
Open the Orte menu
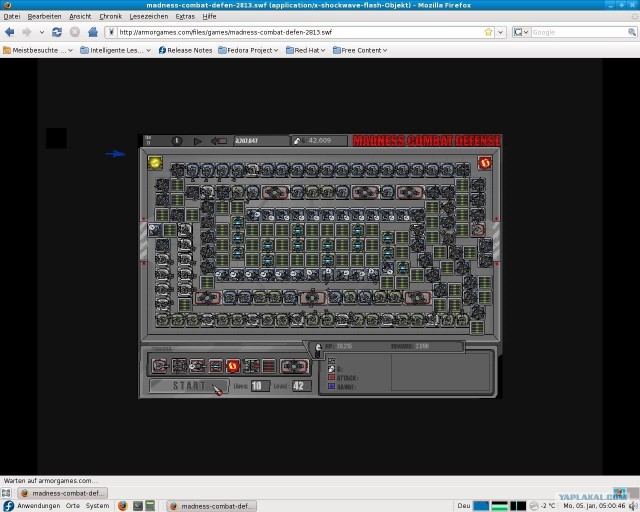(x=73, y=506)
